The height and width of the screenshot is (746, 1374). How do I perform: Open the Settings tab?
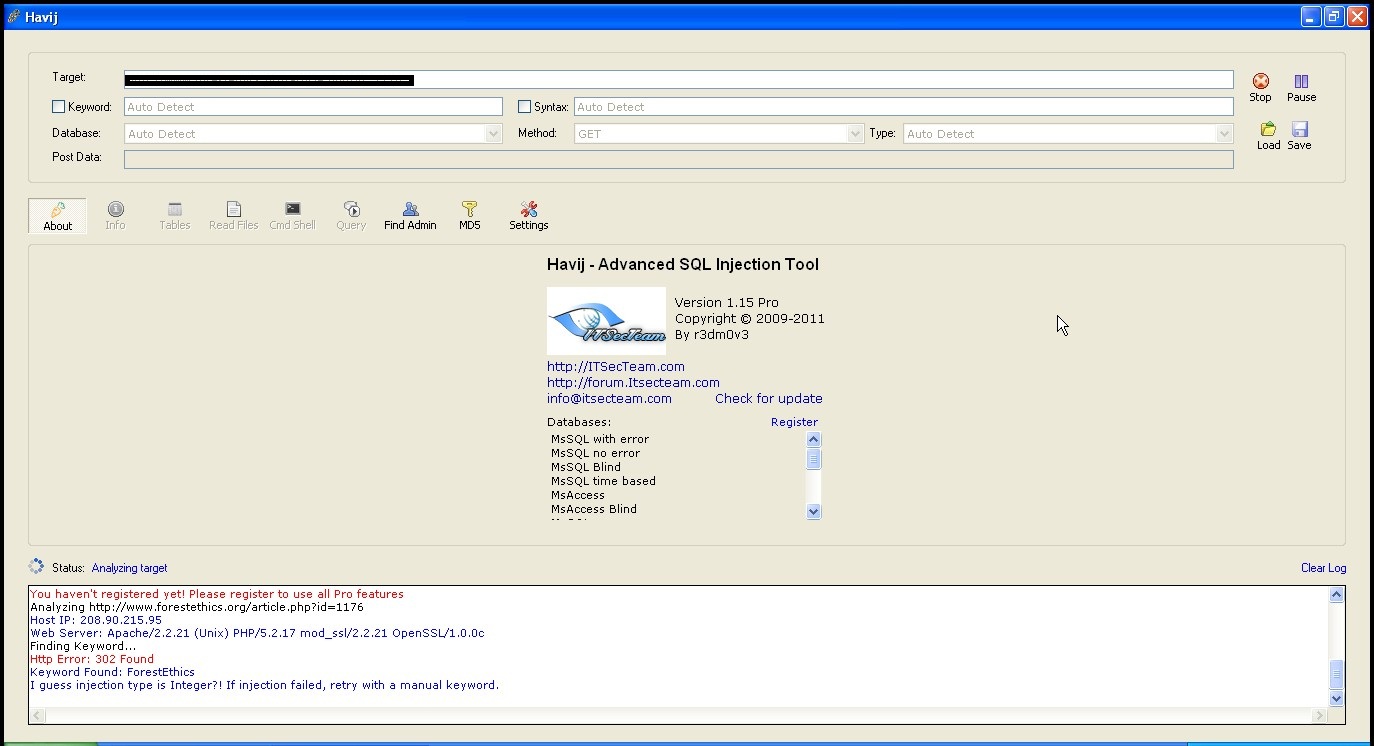[529, 216]
